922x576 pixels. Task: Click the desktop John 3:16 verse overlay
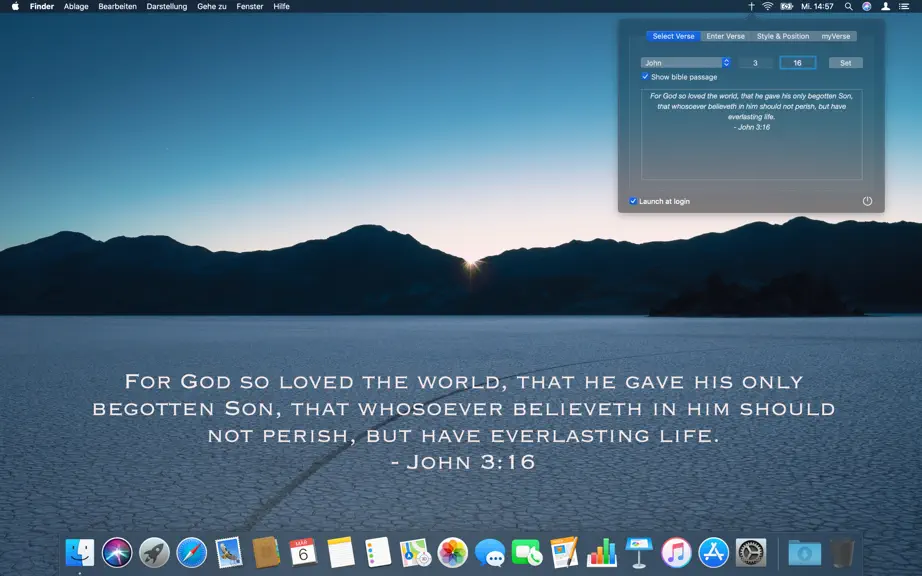pyautogui.click(x=463, y=421)
